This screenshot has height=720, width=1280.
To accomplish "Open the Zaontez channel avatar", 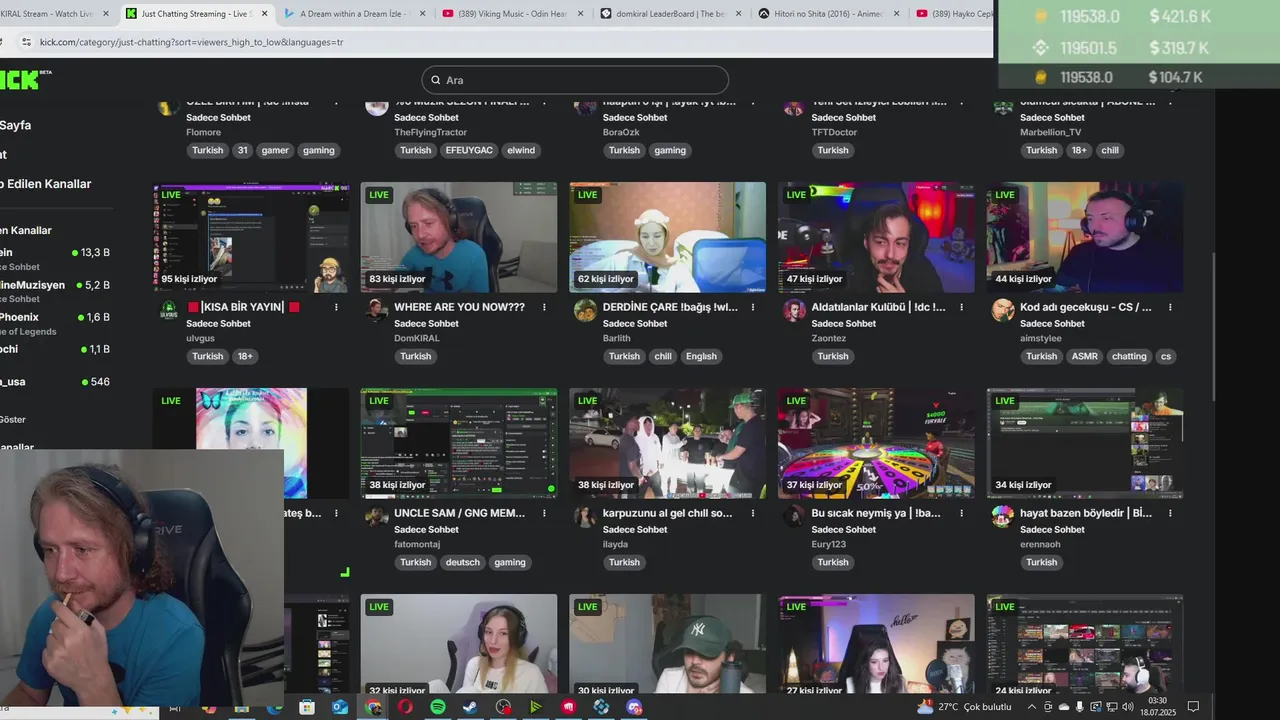I will [x=794, y=310].
